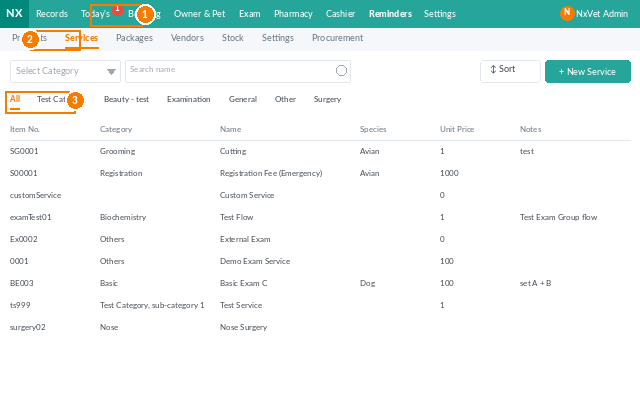Viewport: 640px width, 400px height.
Task: Switch to the Vendors tab
Action: point(187,38)
